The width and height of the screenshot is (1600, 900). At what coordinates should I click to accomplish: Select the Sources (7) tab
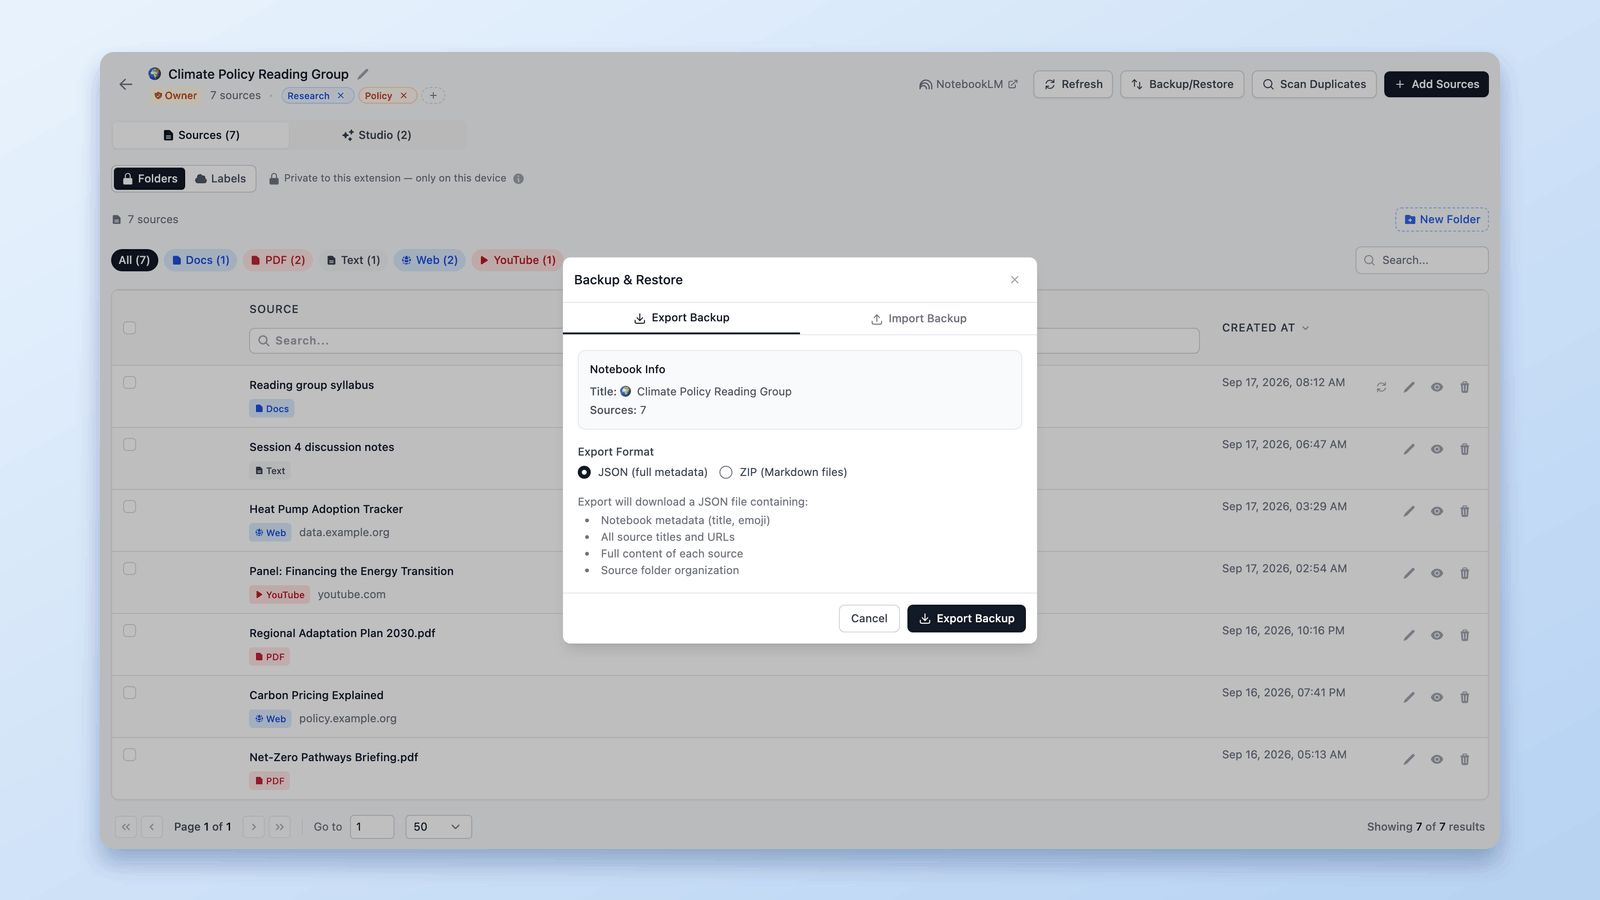pyautogui.click(x=201, y=135)
